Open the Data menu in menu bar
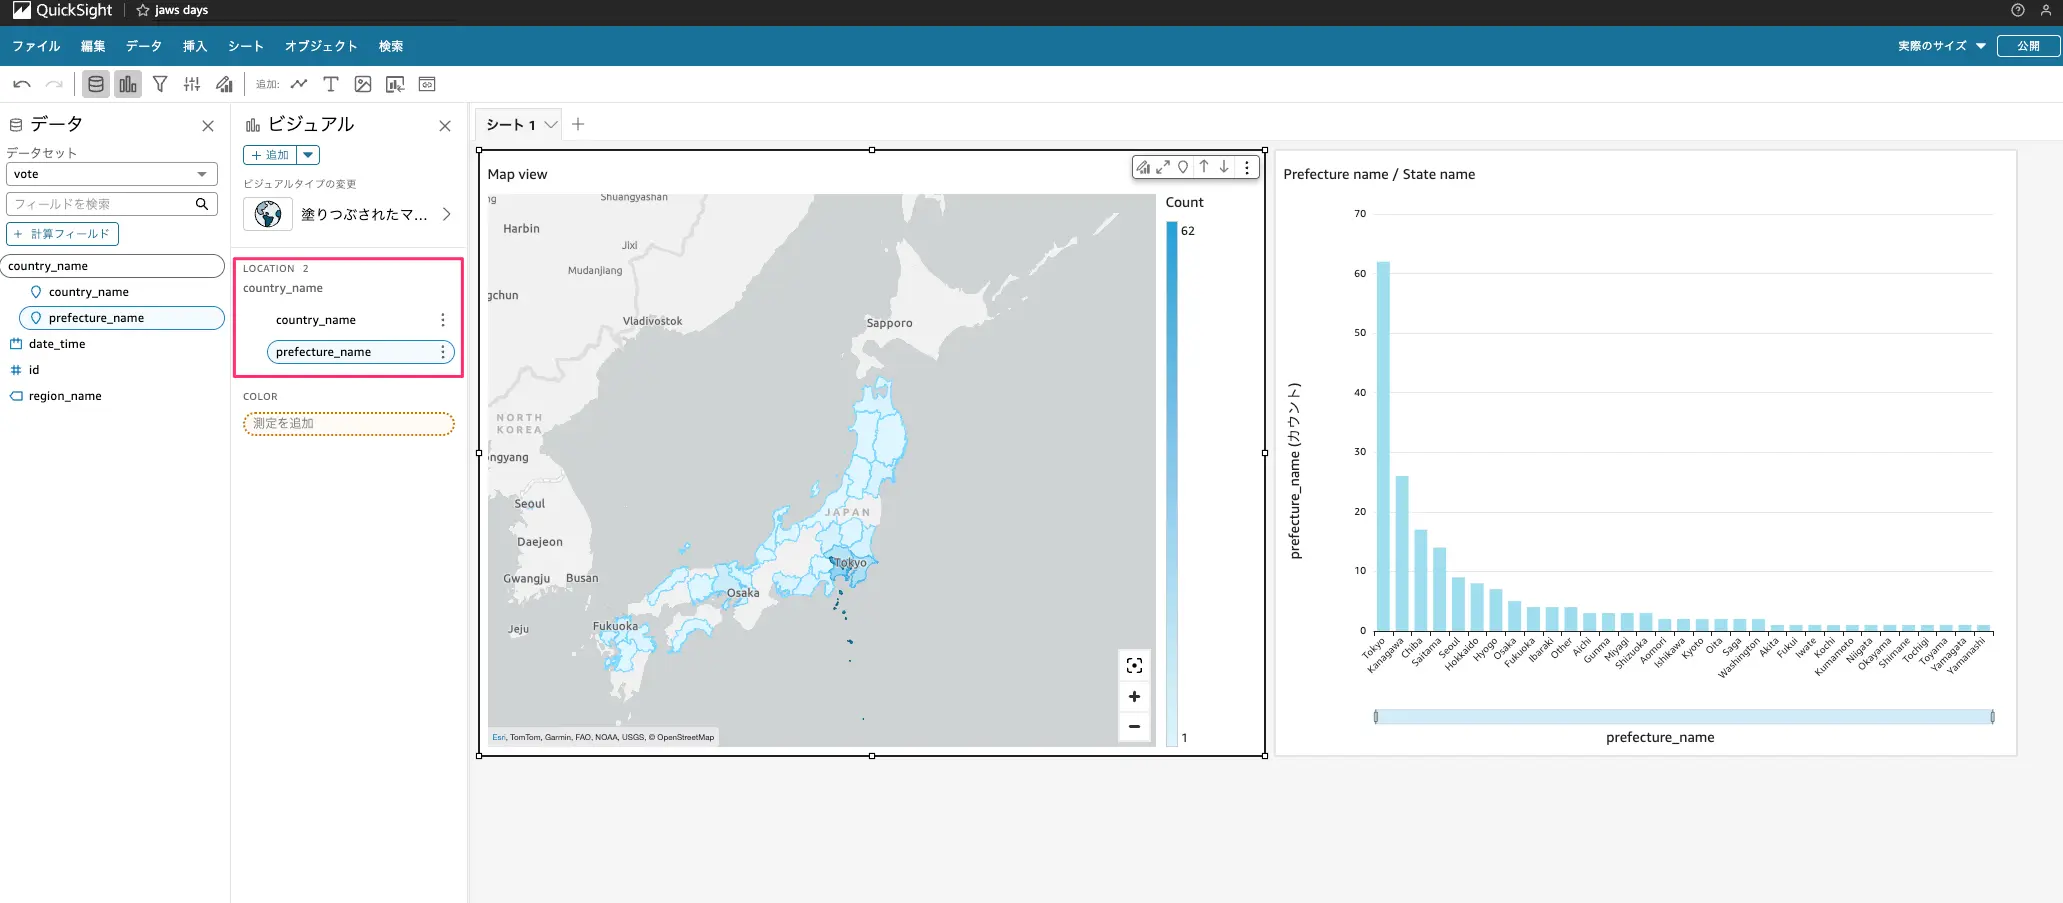The image size is (2063, 903). (144, 46)
